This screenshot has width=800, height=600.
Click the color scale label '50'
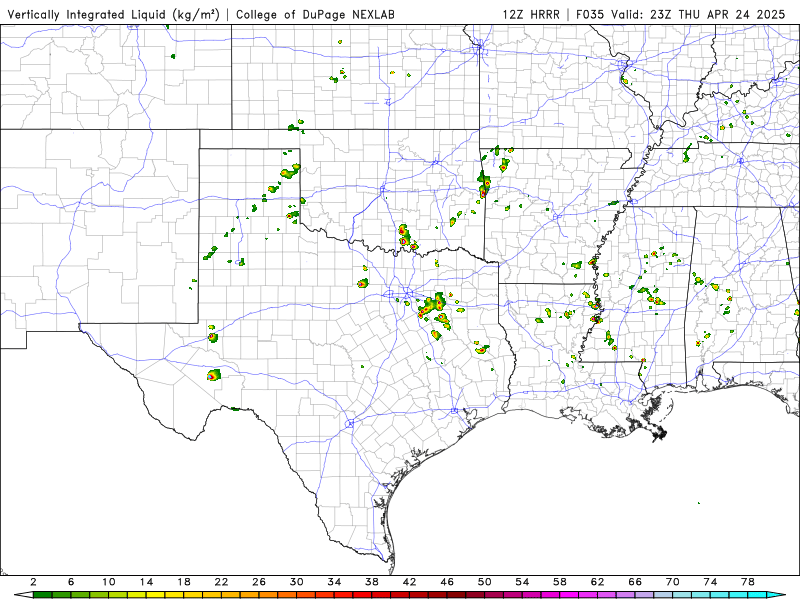pyautogui.click(x=485, y=582)
